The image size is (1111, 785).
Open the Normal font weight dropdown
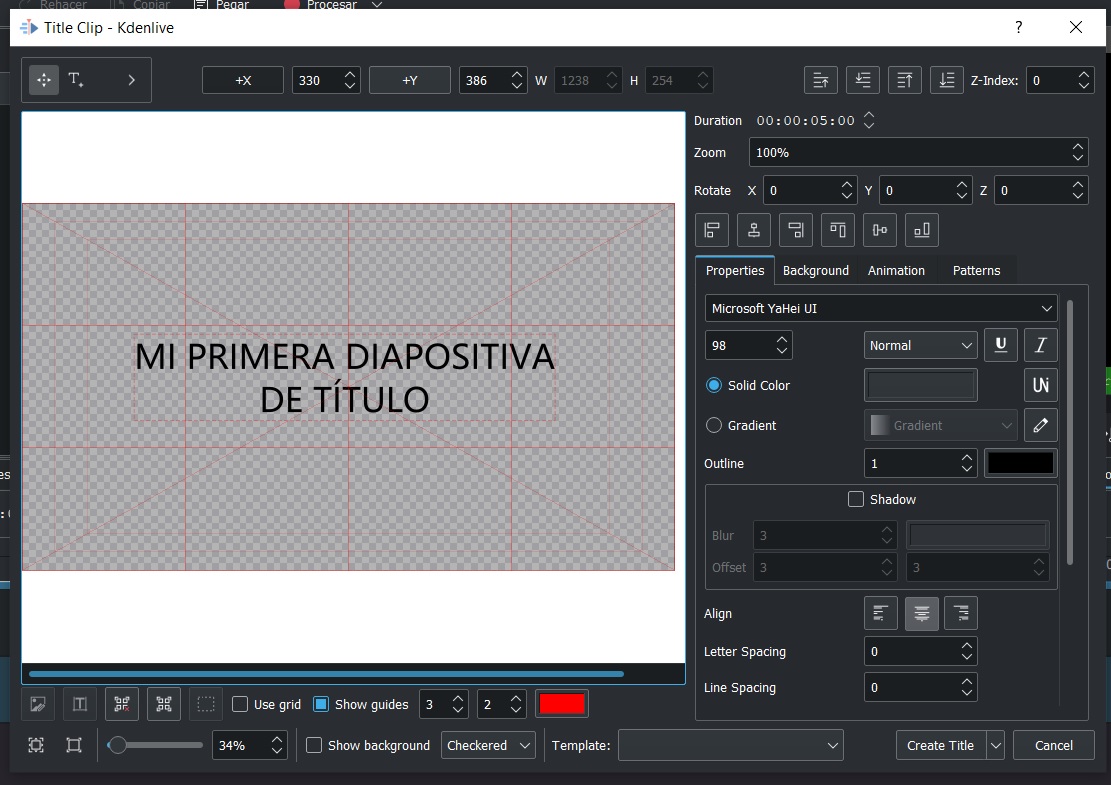coord(920,345)
